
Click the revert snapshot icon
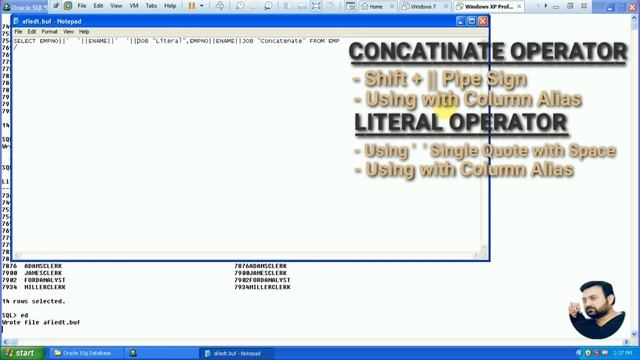click(254, 6)
